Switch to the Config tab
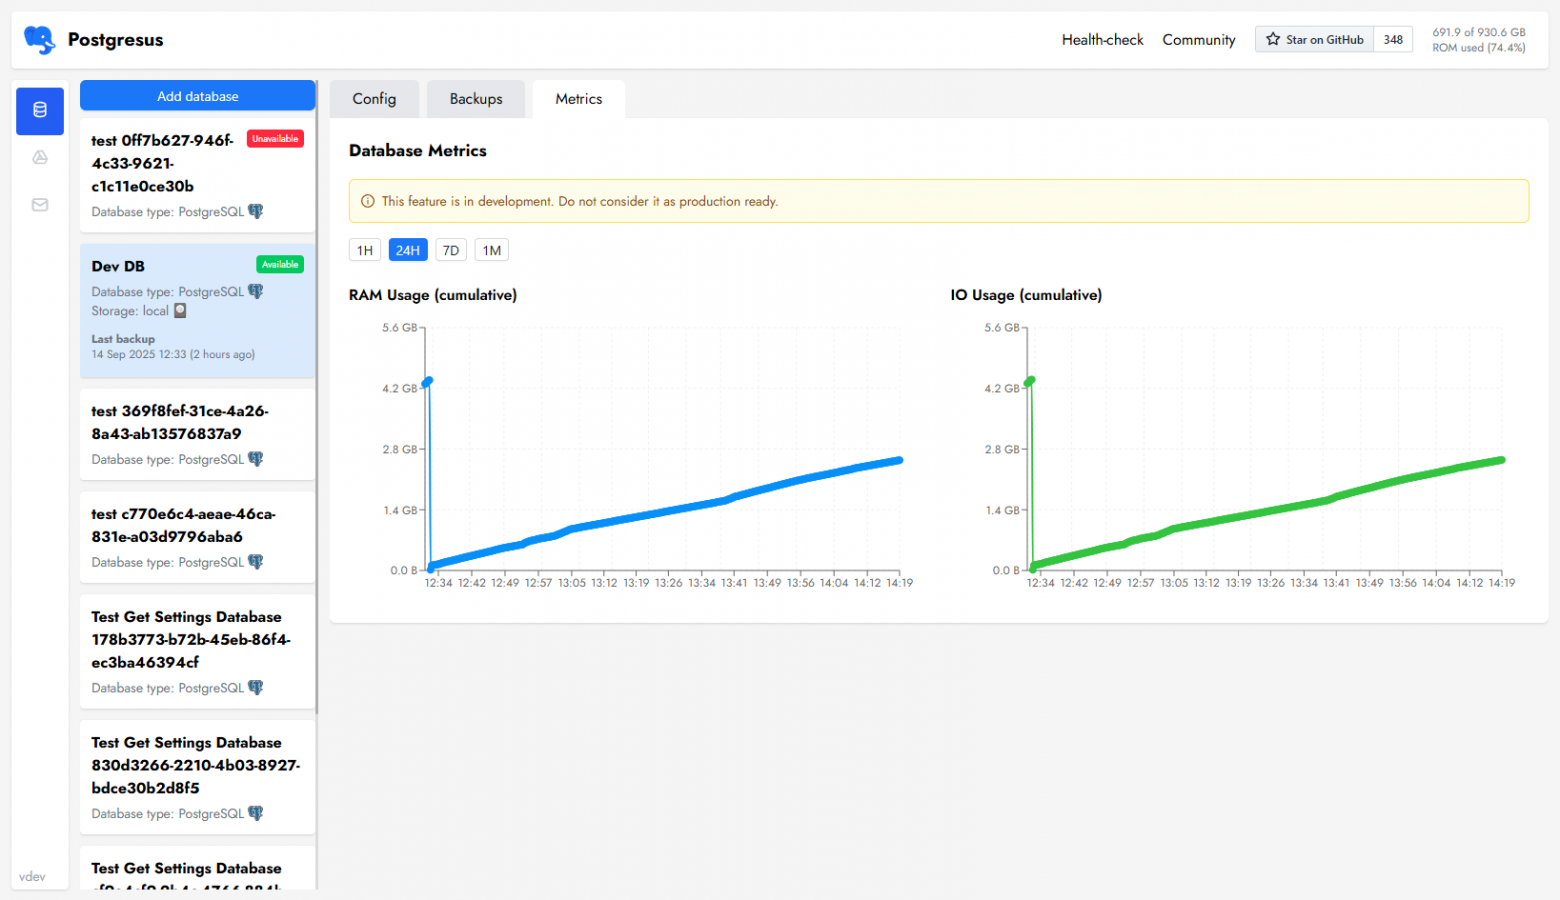 (374, 99)
